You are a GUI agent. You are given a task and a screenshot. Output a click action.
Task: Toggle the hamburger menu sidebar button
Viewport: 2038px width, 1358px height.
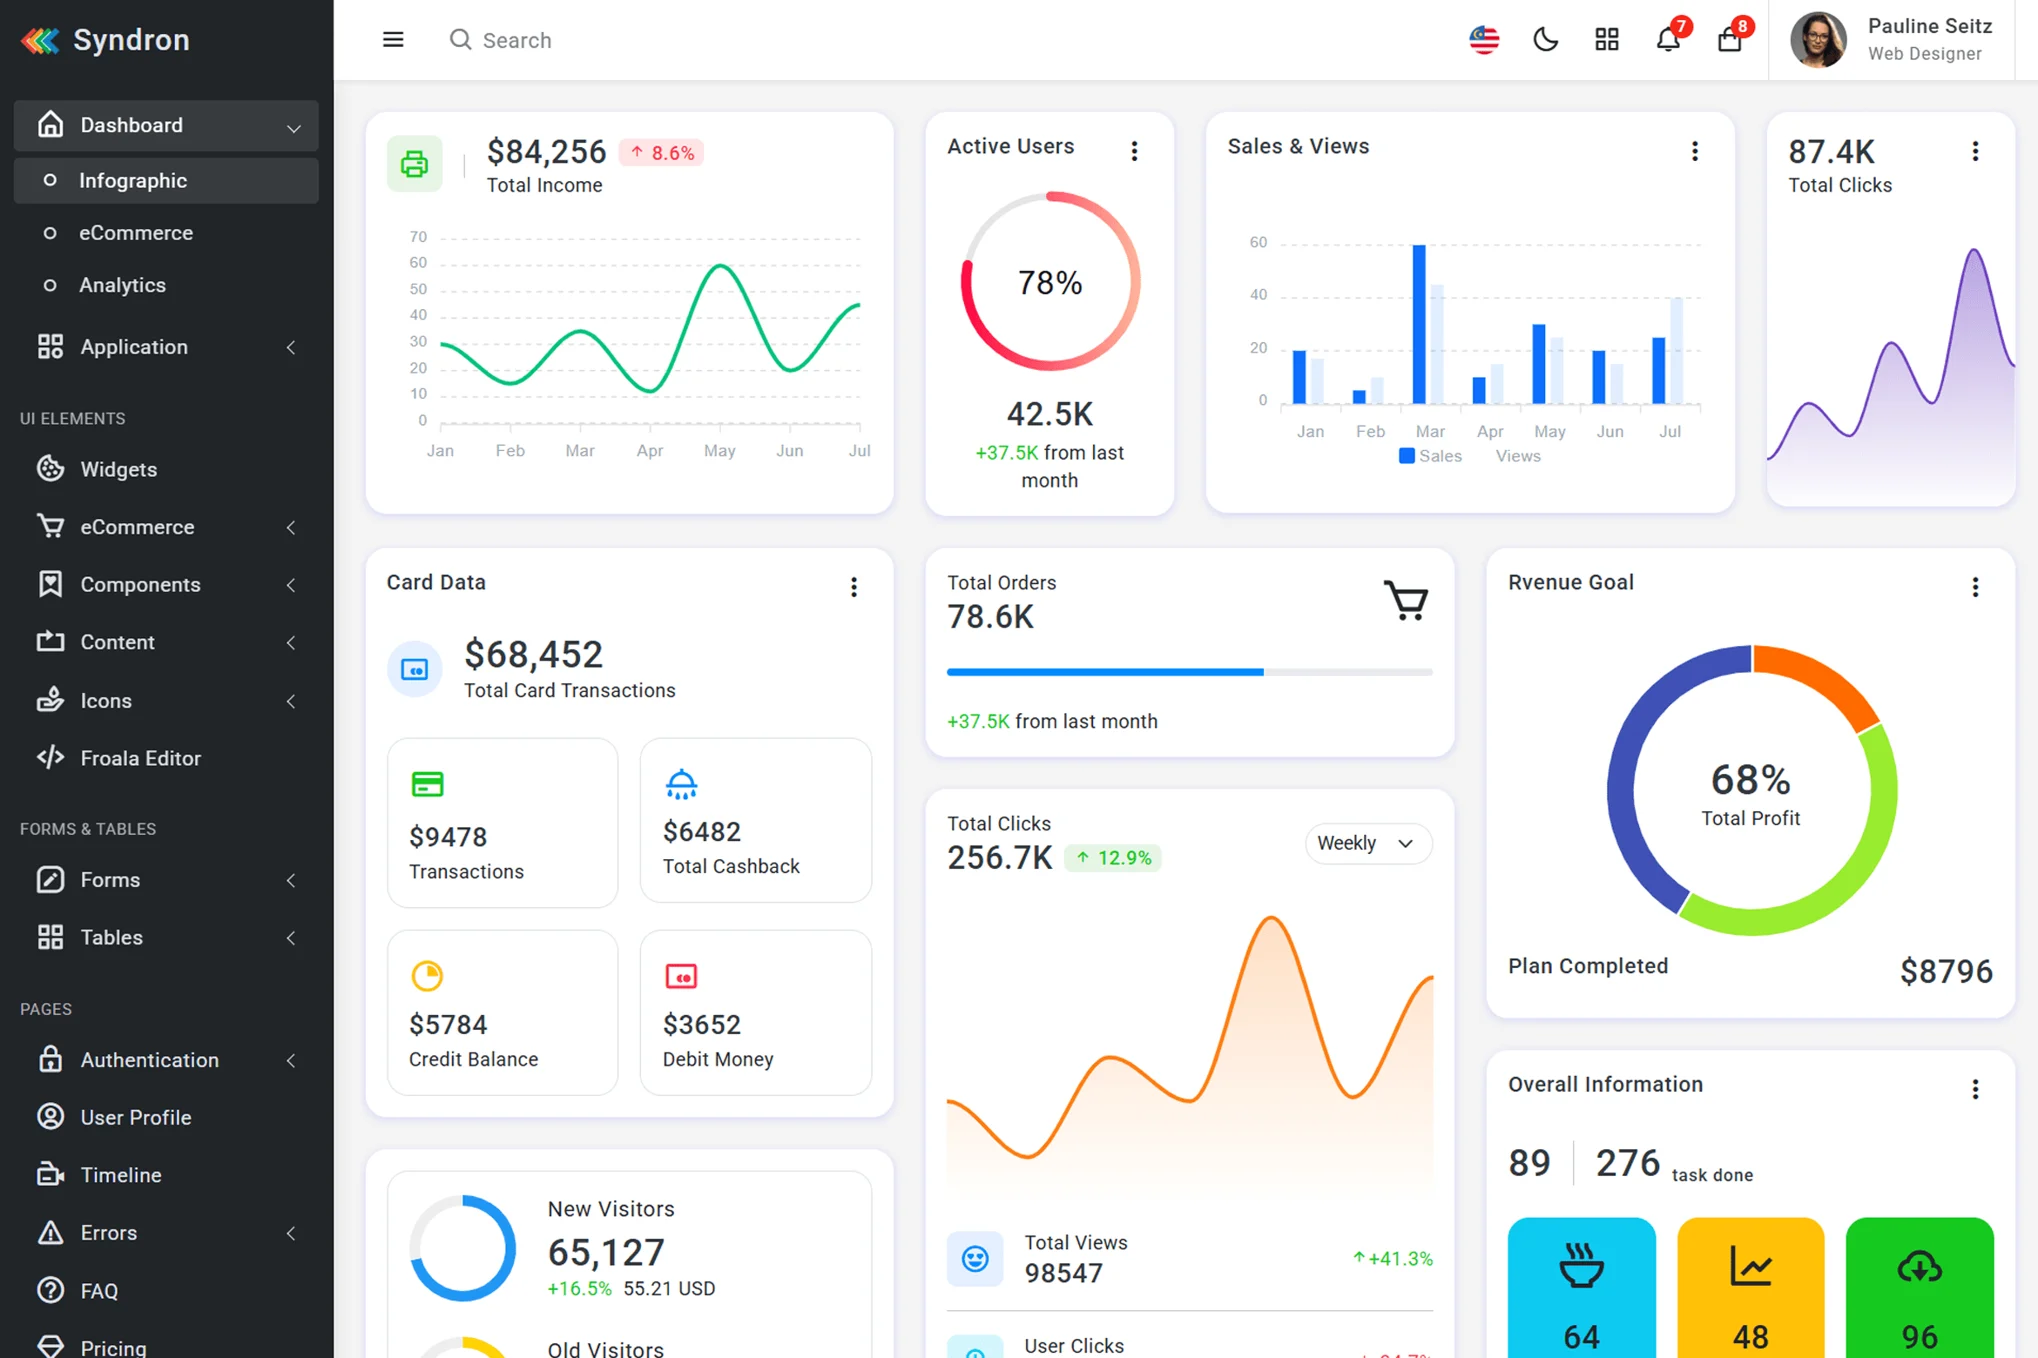click(393, 40)
